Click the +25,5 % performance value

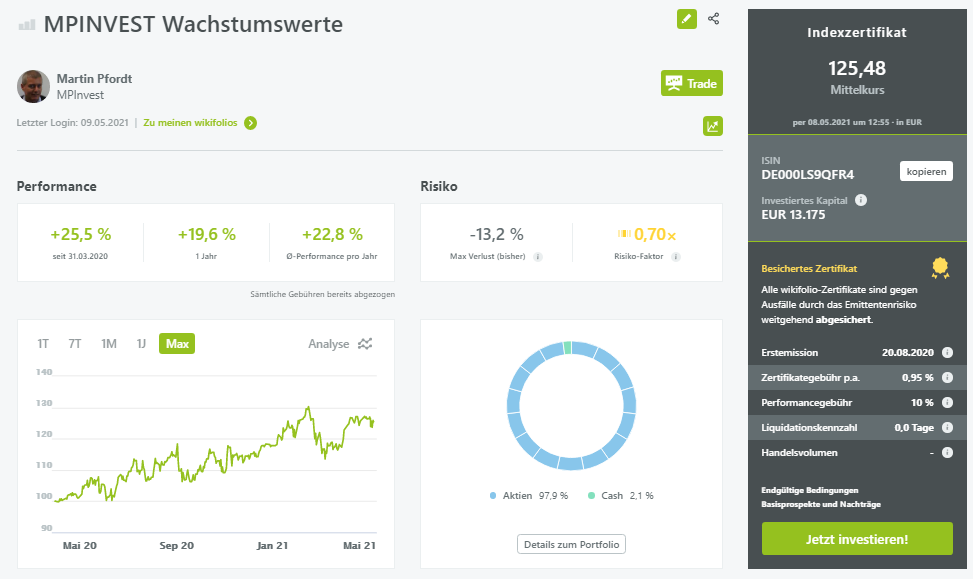(81, 235)
